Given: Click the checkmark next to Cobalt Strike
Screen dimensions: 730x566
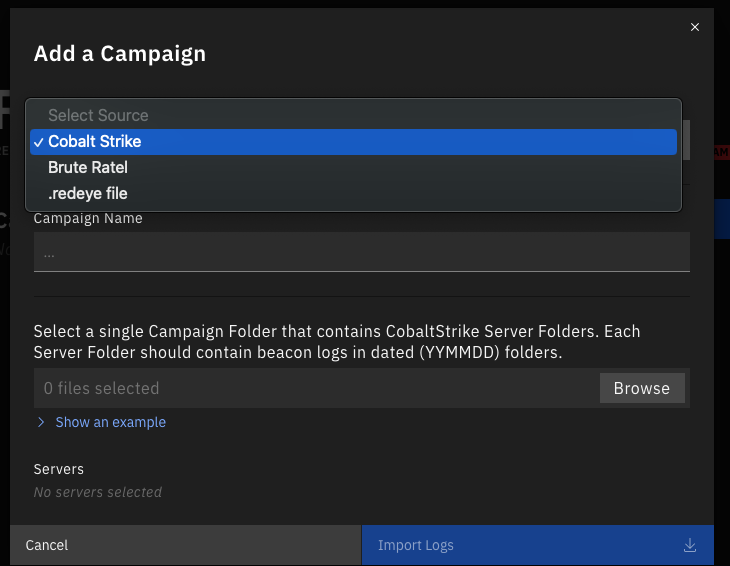Looking at the screenshot, I should coord(39,142).
